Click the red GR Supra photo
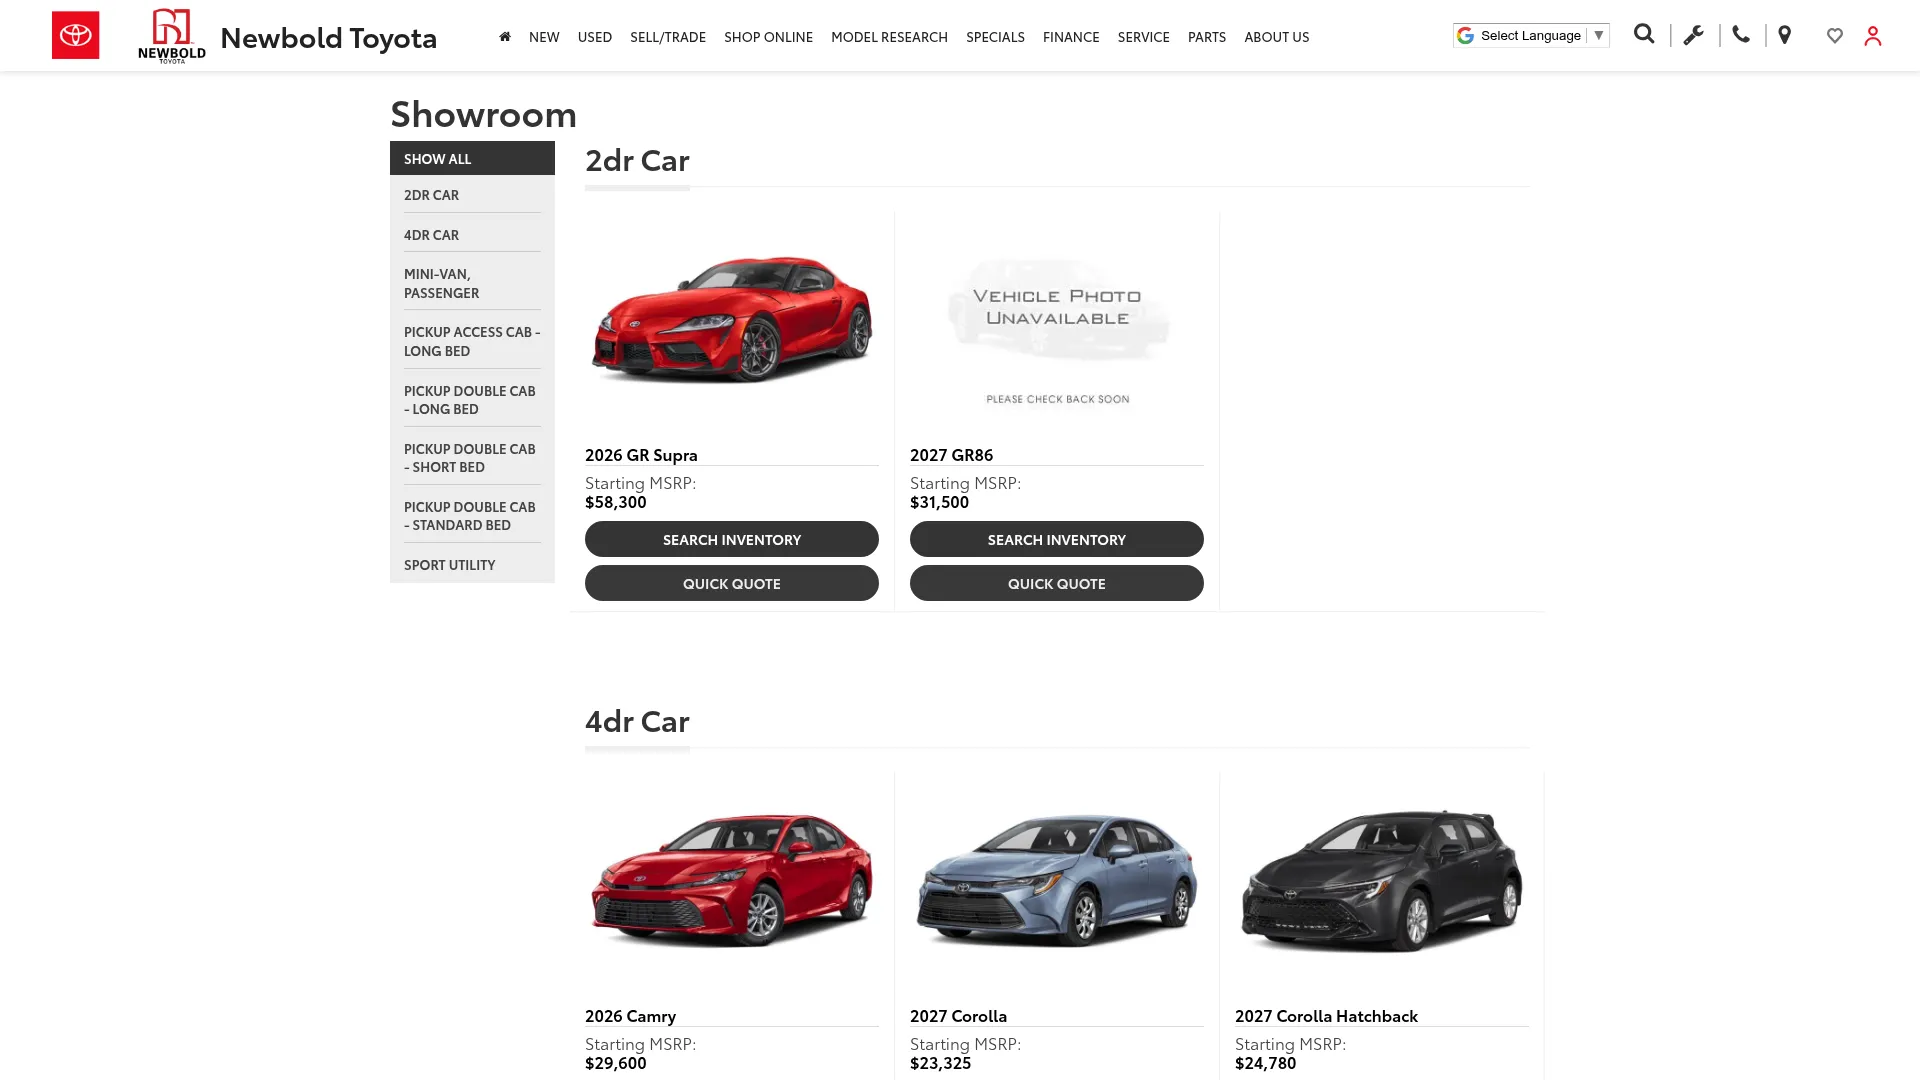 pyautogui.click(x=732, y=321)
